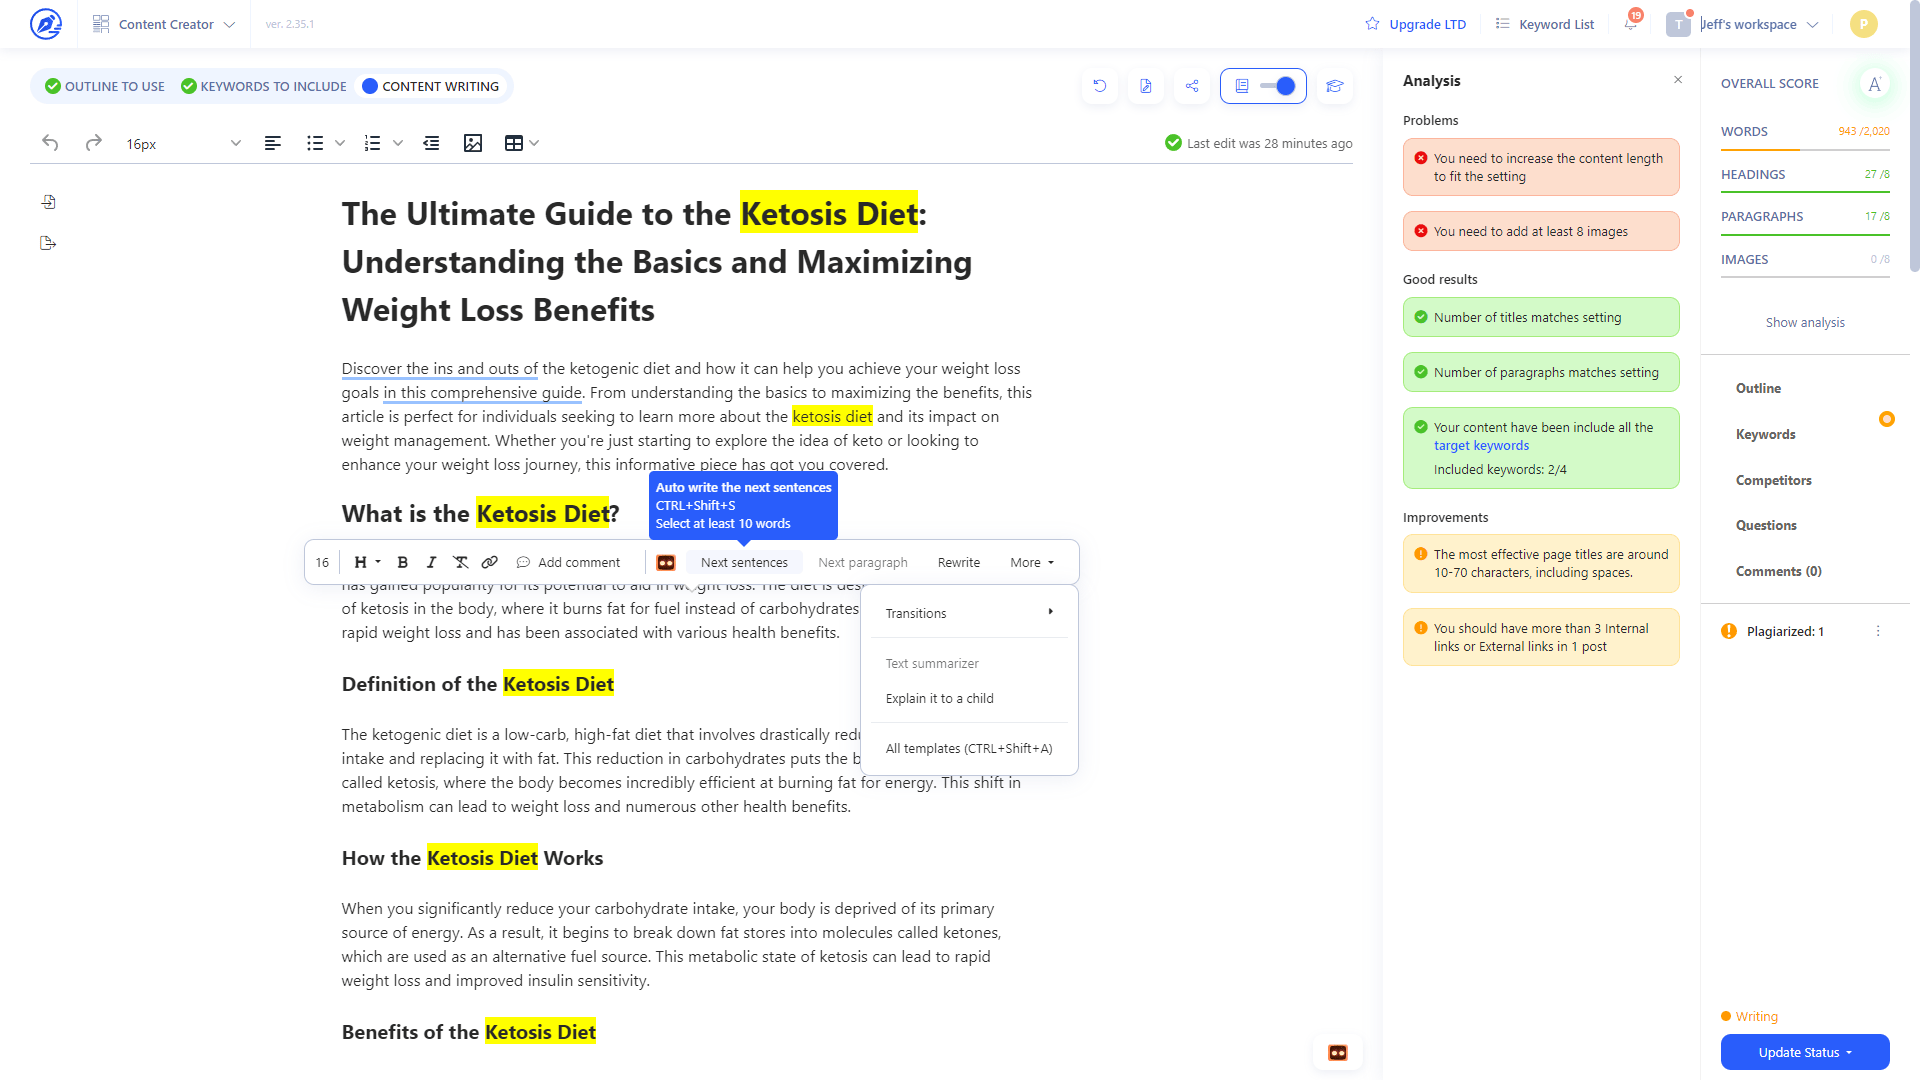The height and width of the screenshot is (1080, 1920).
Task: Select Explain it to a child template
Action: pos(939,698)
